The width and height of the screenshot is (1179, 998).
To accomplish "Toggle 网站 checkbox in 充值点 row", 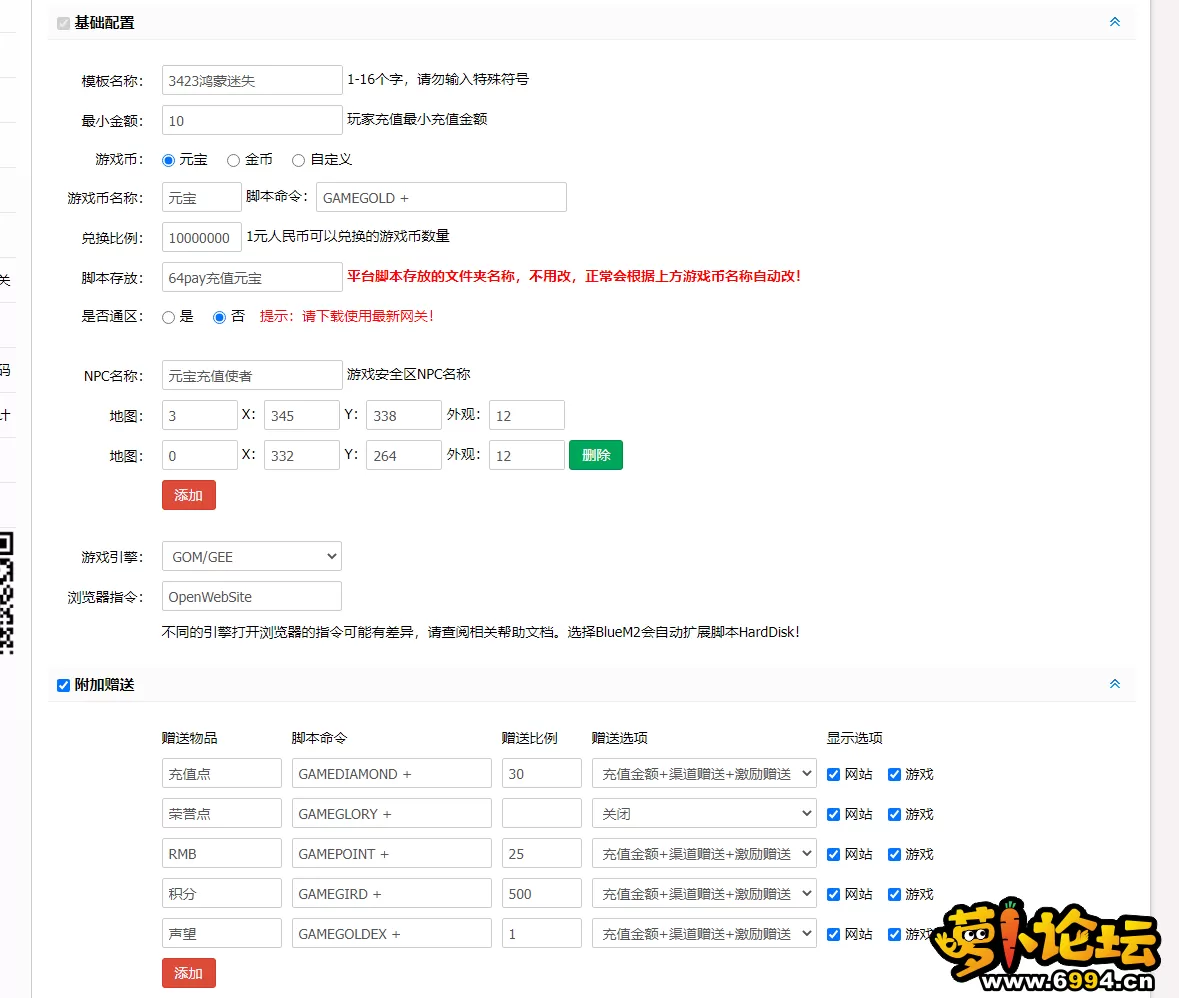I will 833,775.
